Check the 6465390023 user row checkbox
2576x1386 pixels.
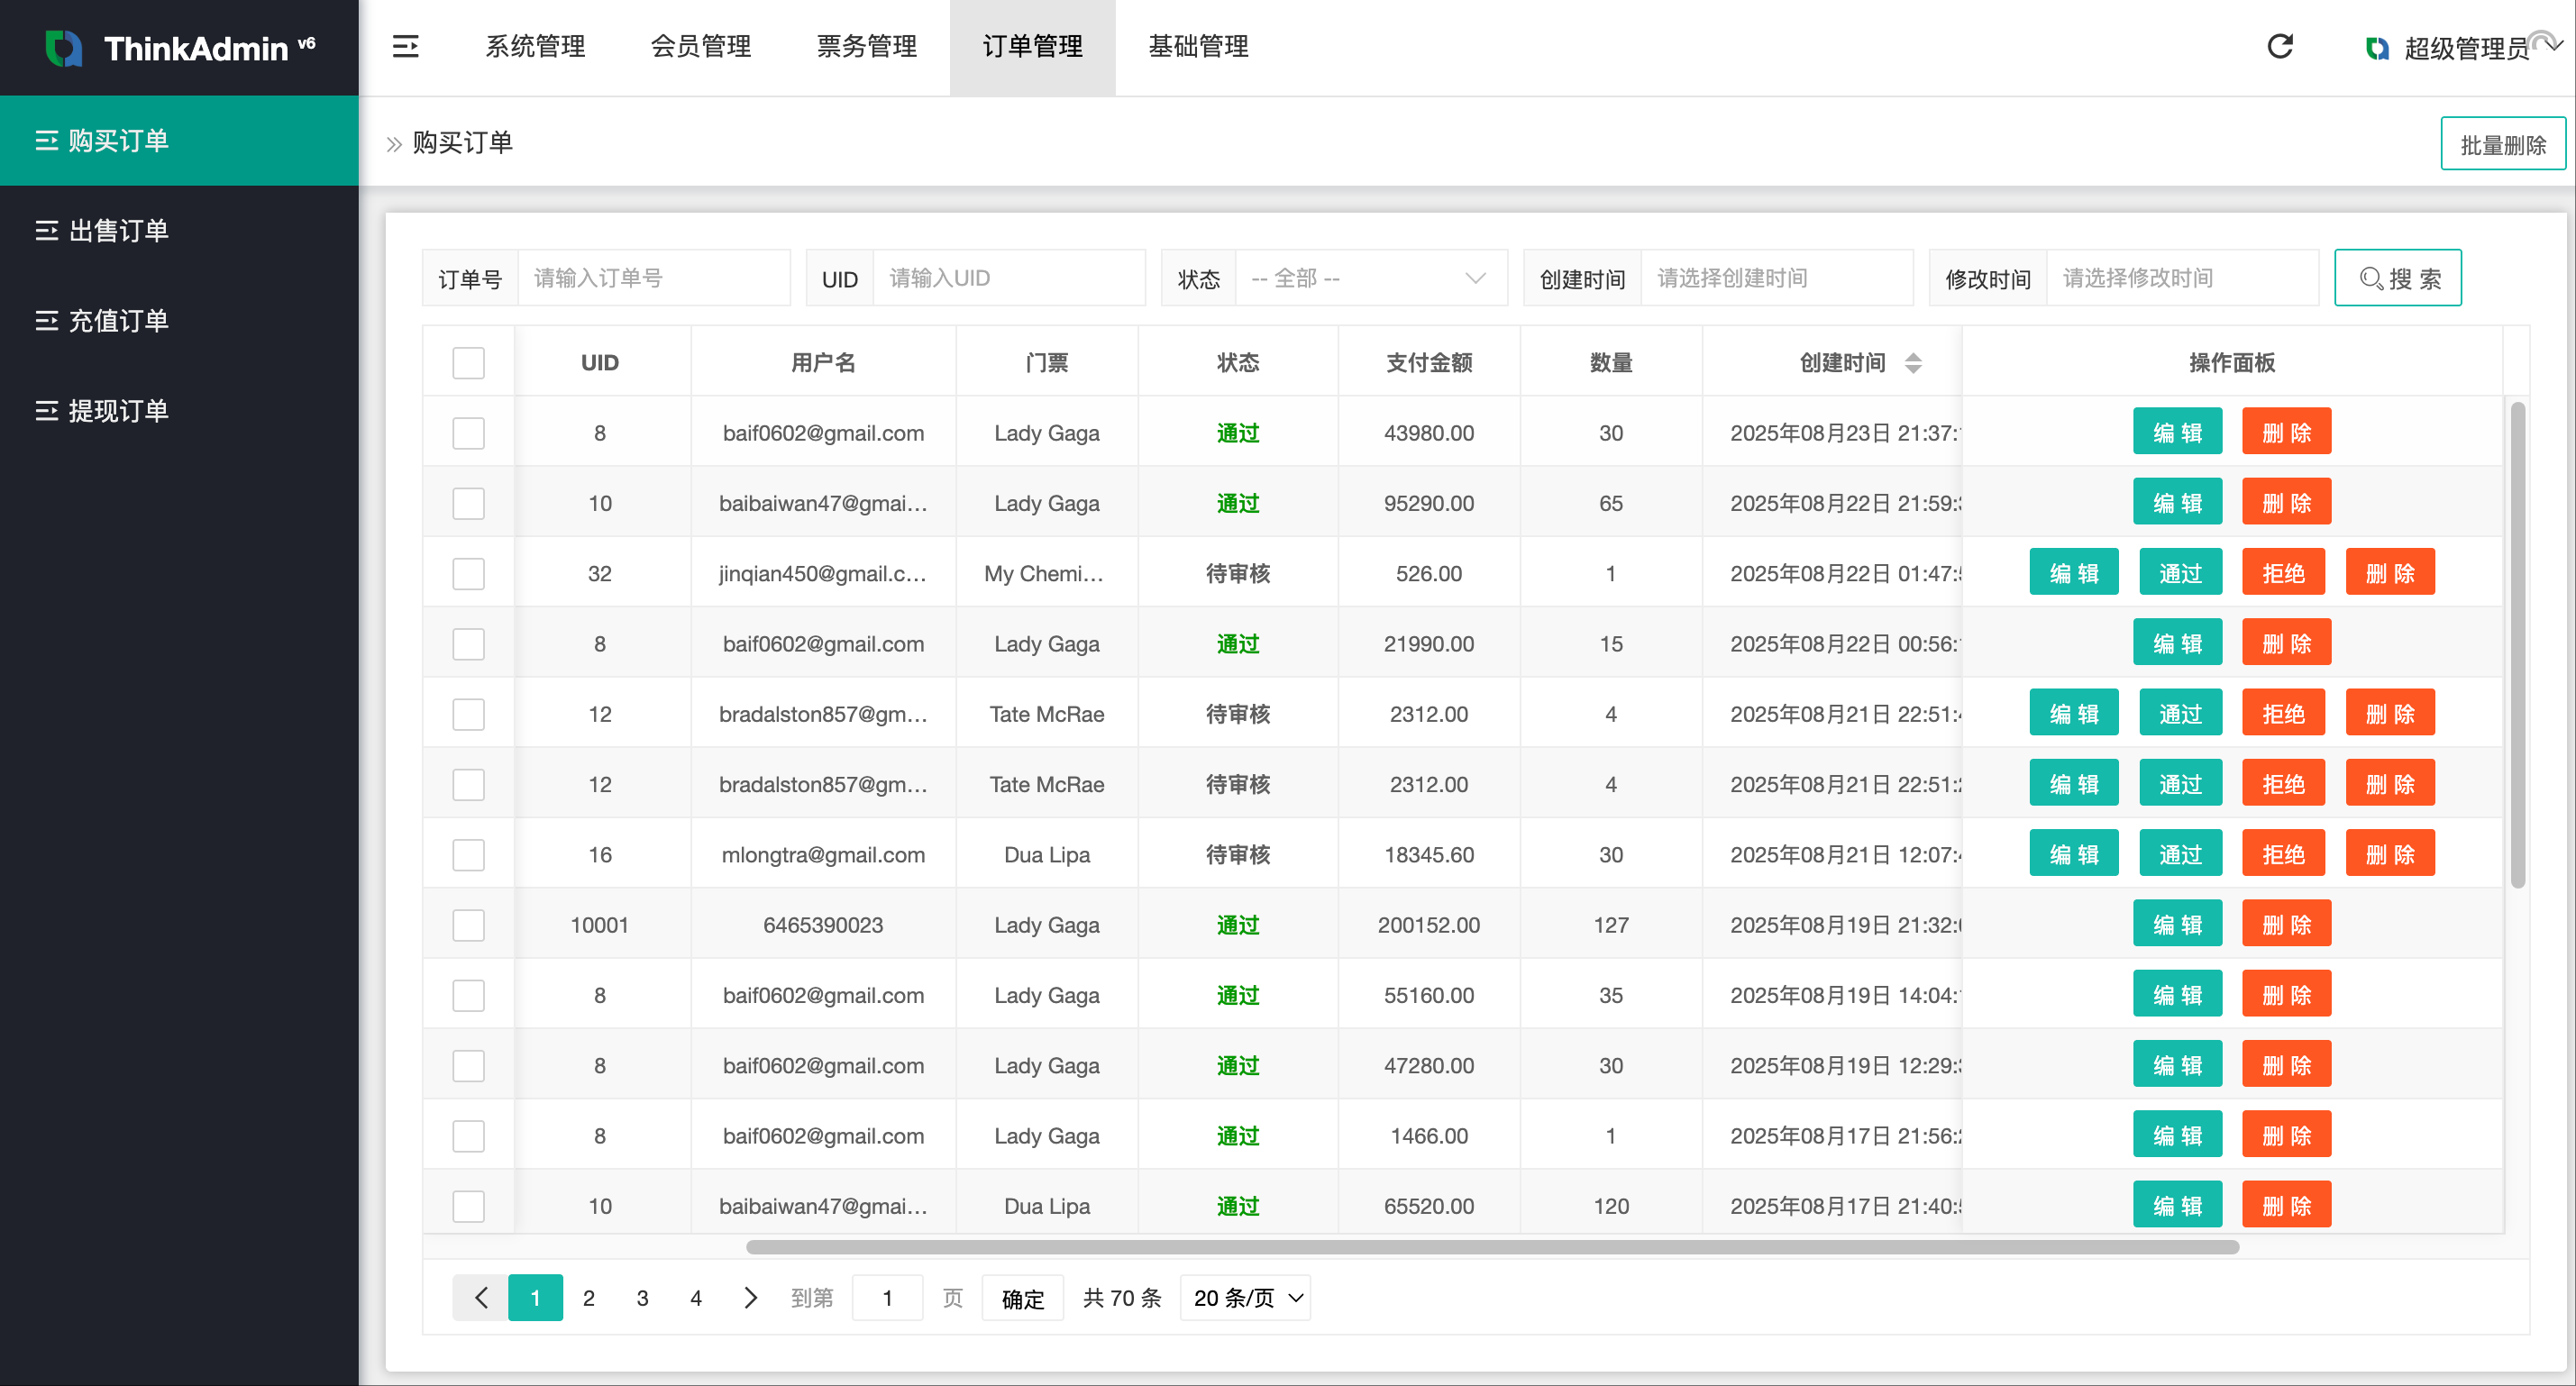click(x=468, y=925)
